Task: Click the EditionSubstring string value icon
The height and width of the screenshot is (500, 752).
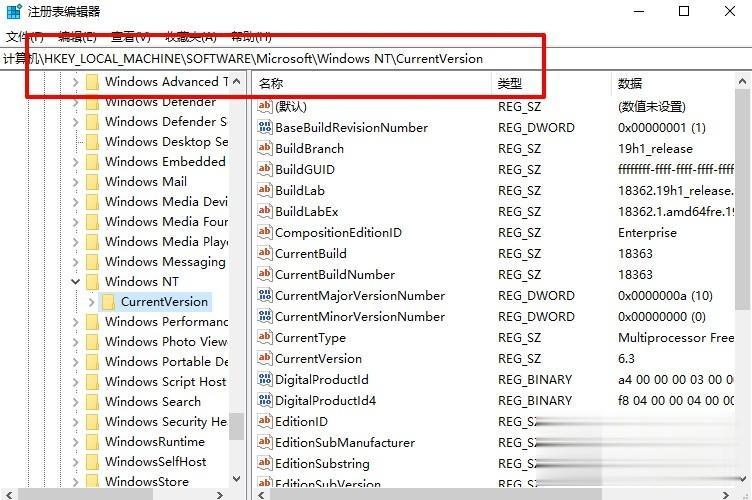Action: click(x=265, y=464)
